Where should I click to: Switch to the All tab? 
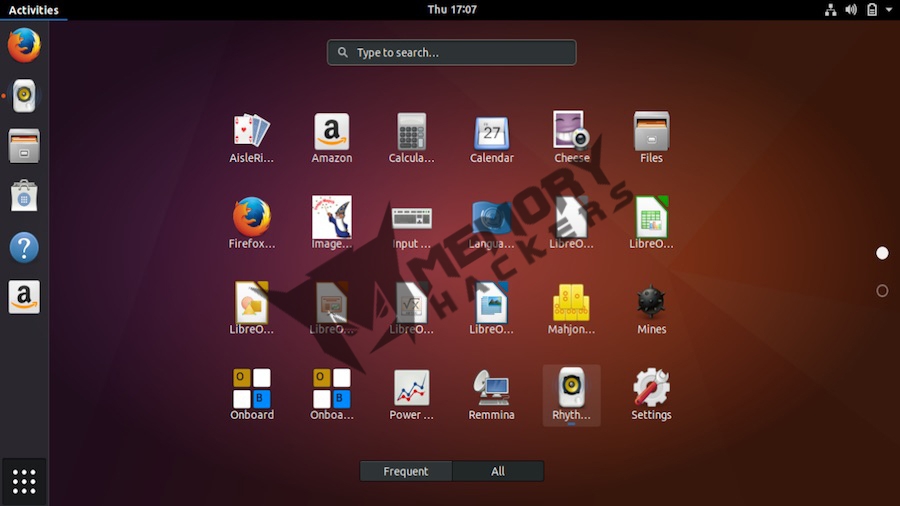(498, 471)
